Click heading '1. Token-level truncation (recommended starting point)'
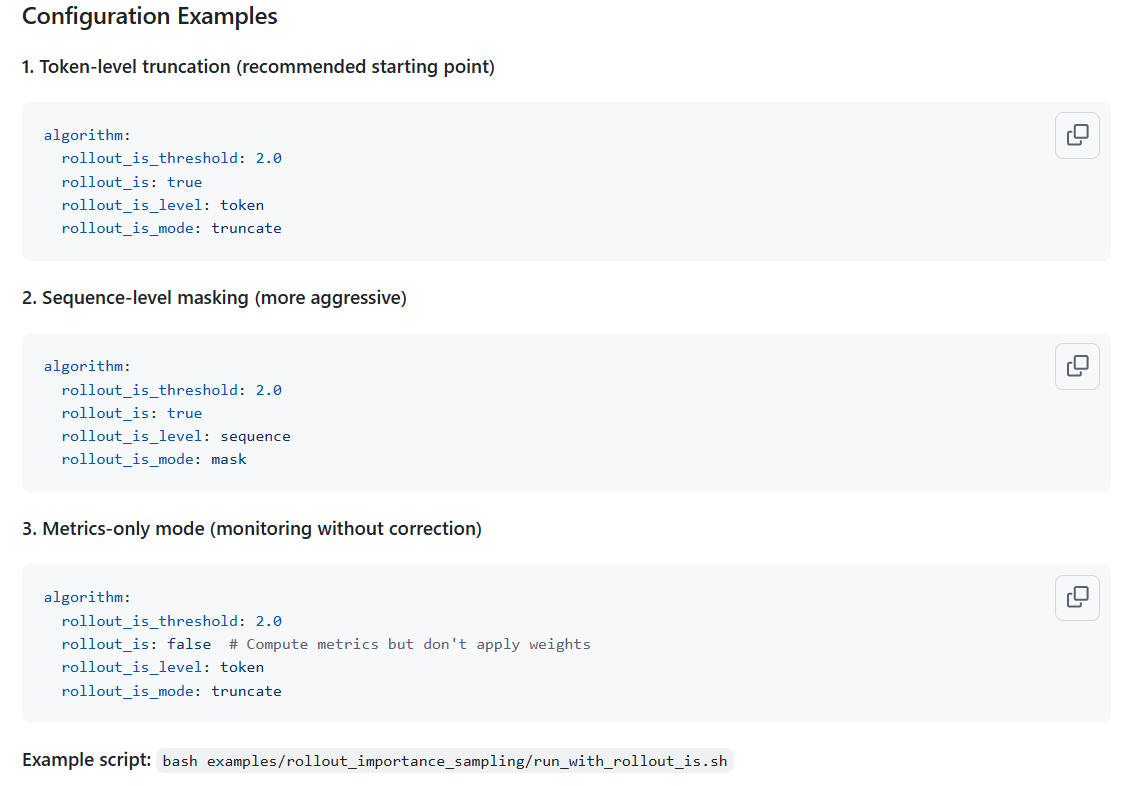 coord(258,67)
